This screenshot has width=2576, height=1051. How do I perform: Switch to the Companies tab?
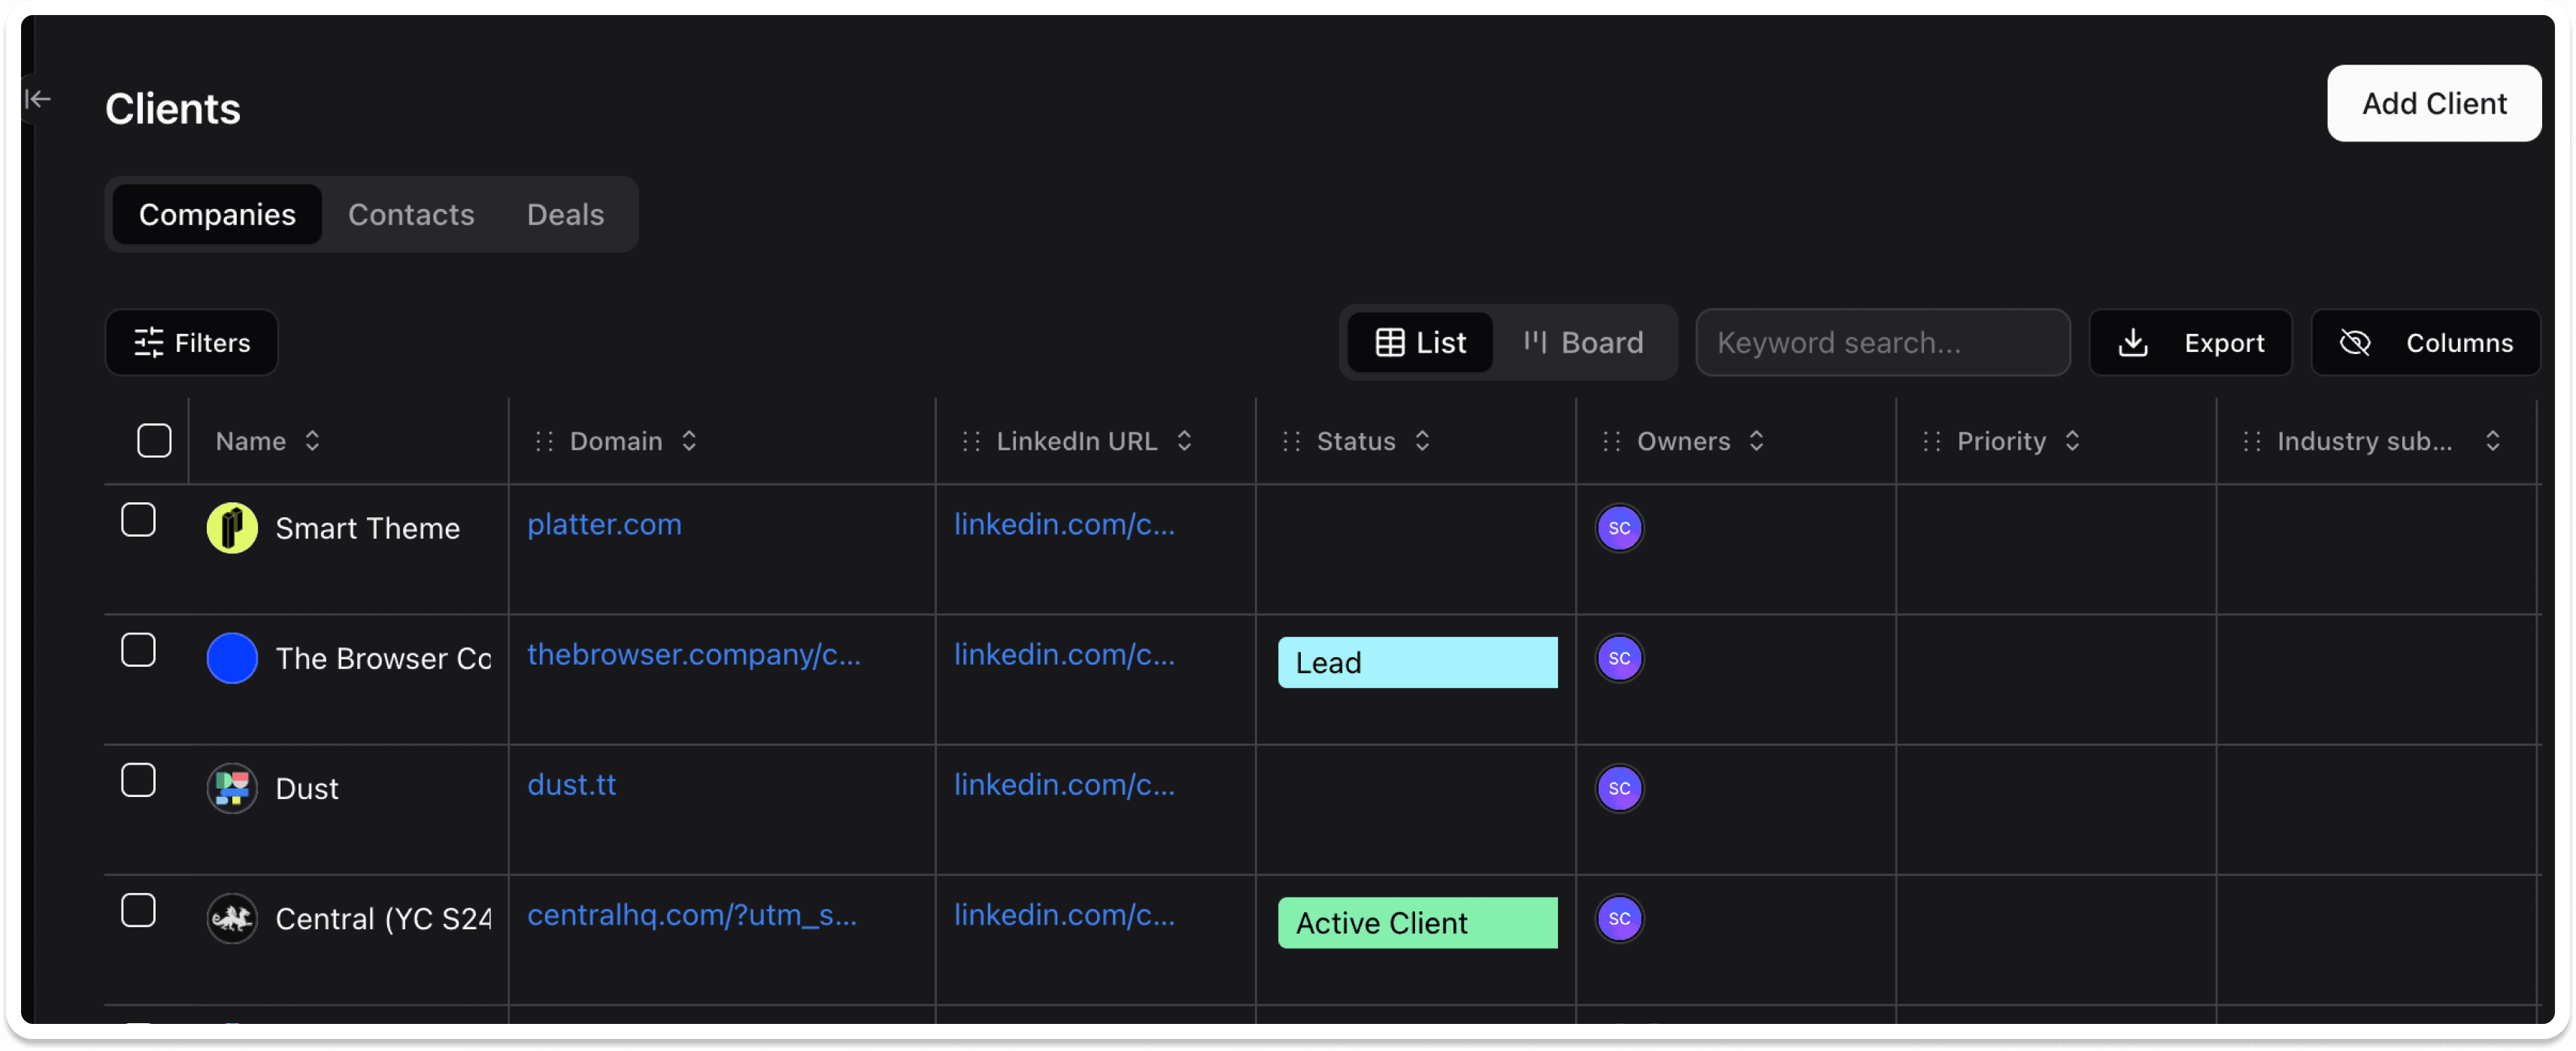[217, 214]
